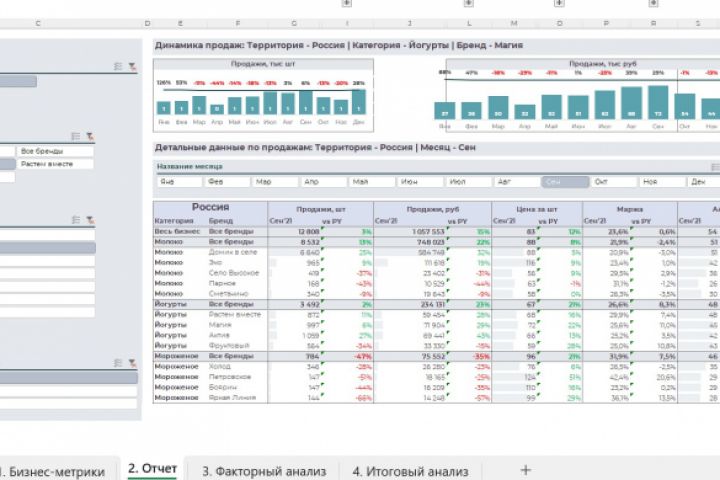Select the Весь бизнес row label
720x480 pixels.
pyautogui.click(x=177, y=232)
